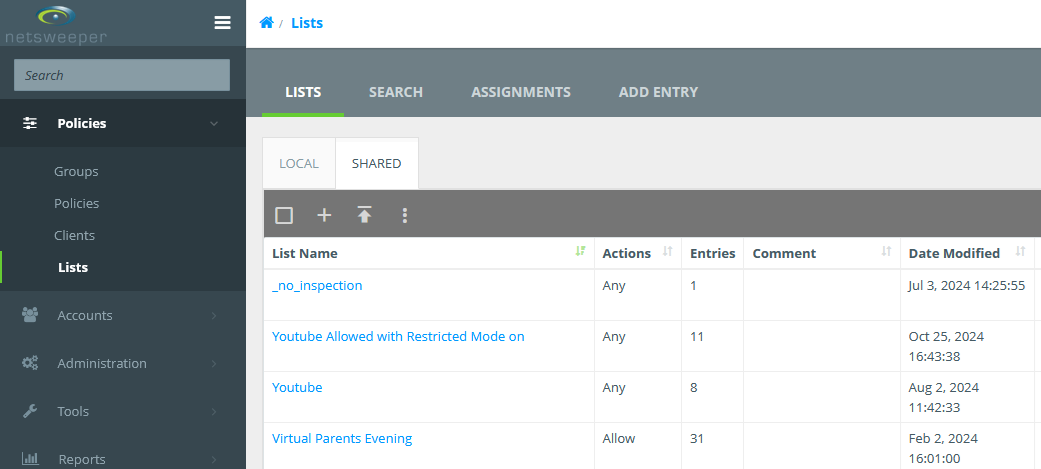
Task: Open the ADD ENTRY tab
Action: coord(658,92)
